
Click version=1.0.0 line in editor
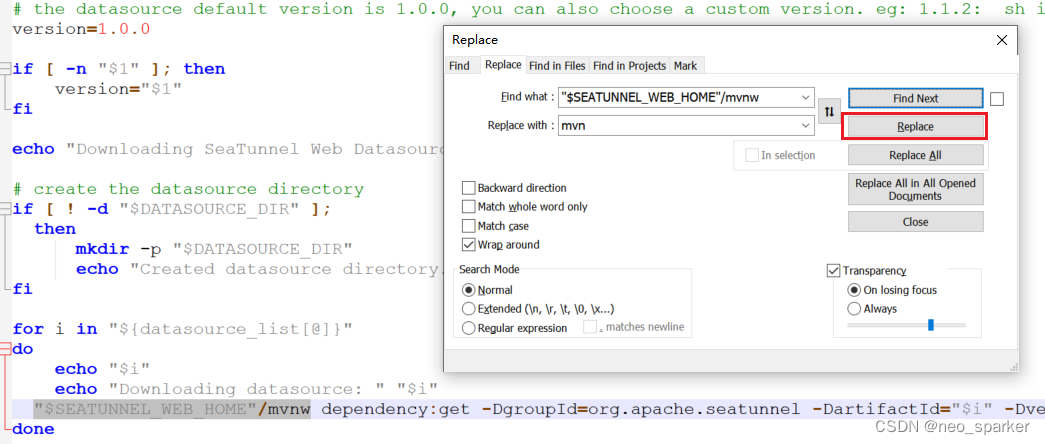(x=81, y=29)
